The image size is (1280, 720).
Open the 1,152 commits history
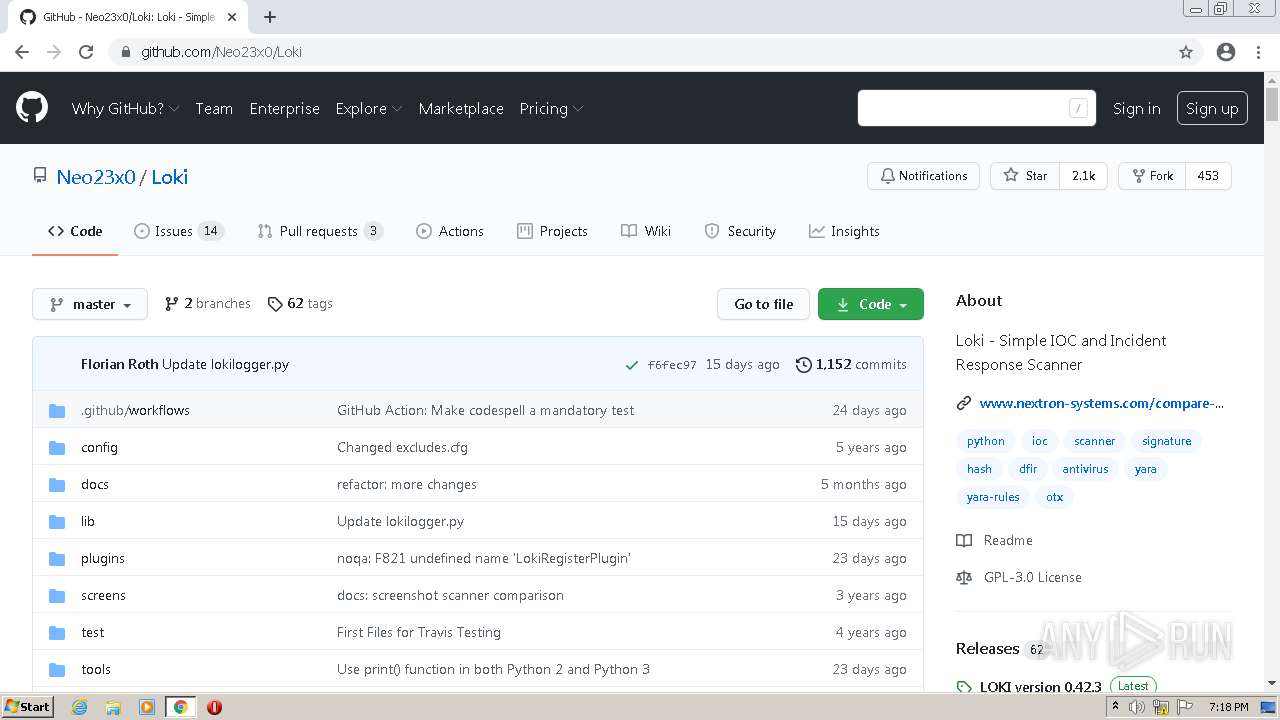(851, 364)
